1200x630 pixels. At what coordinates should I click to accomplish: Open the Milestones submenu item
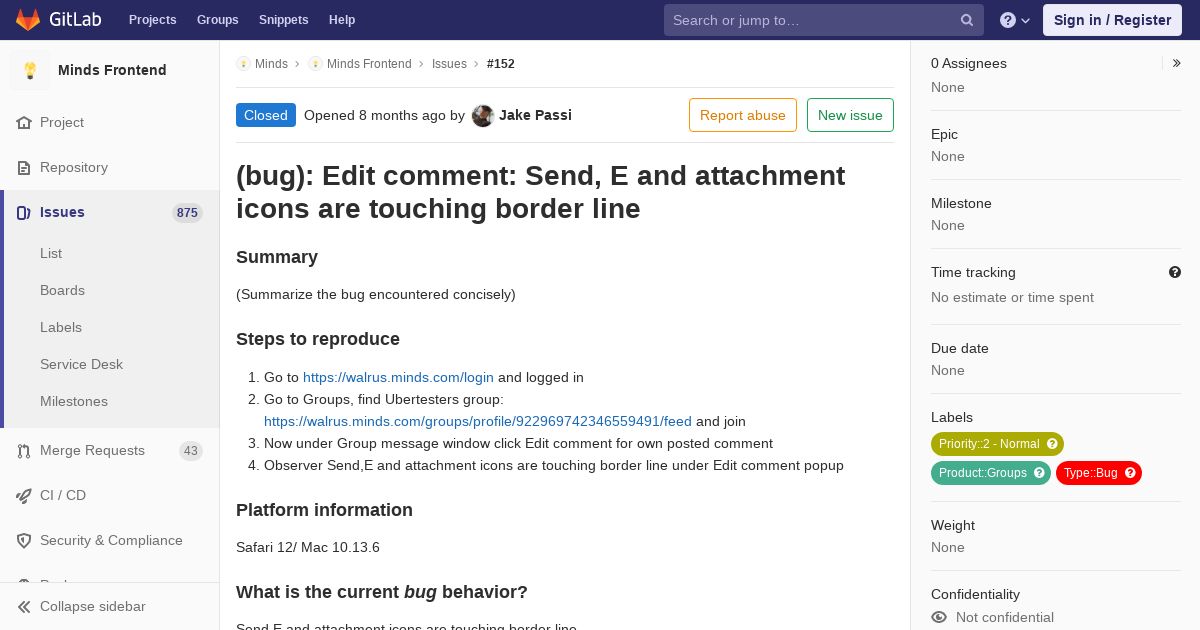74,401
